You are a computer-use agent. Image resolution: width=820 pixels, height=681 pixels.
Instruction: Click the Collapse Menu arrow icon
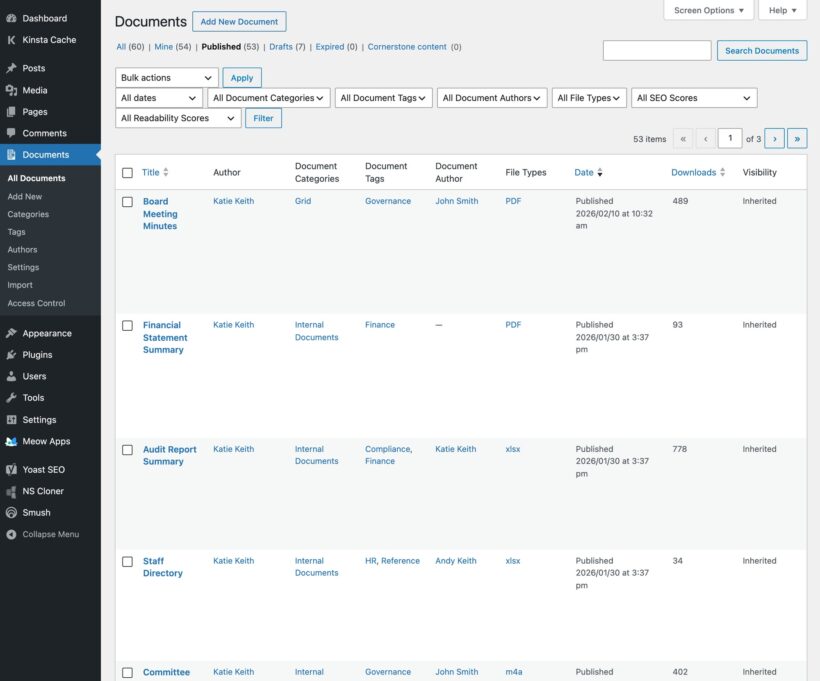(x=11, y=534)
